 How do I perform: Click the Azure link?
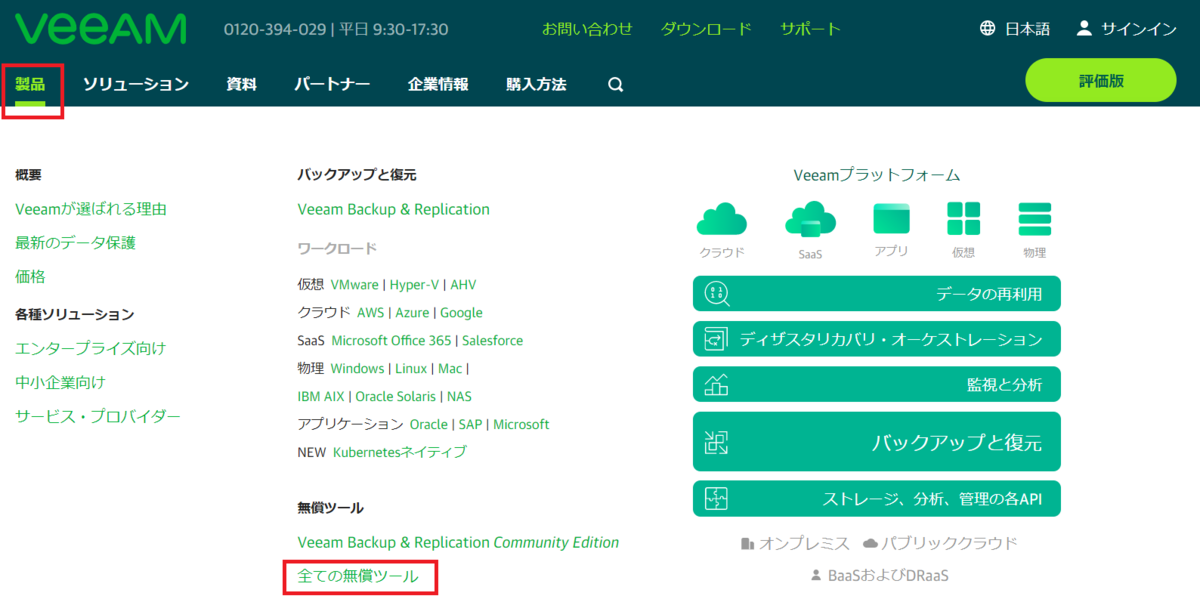(x=412, y=312)
